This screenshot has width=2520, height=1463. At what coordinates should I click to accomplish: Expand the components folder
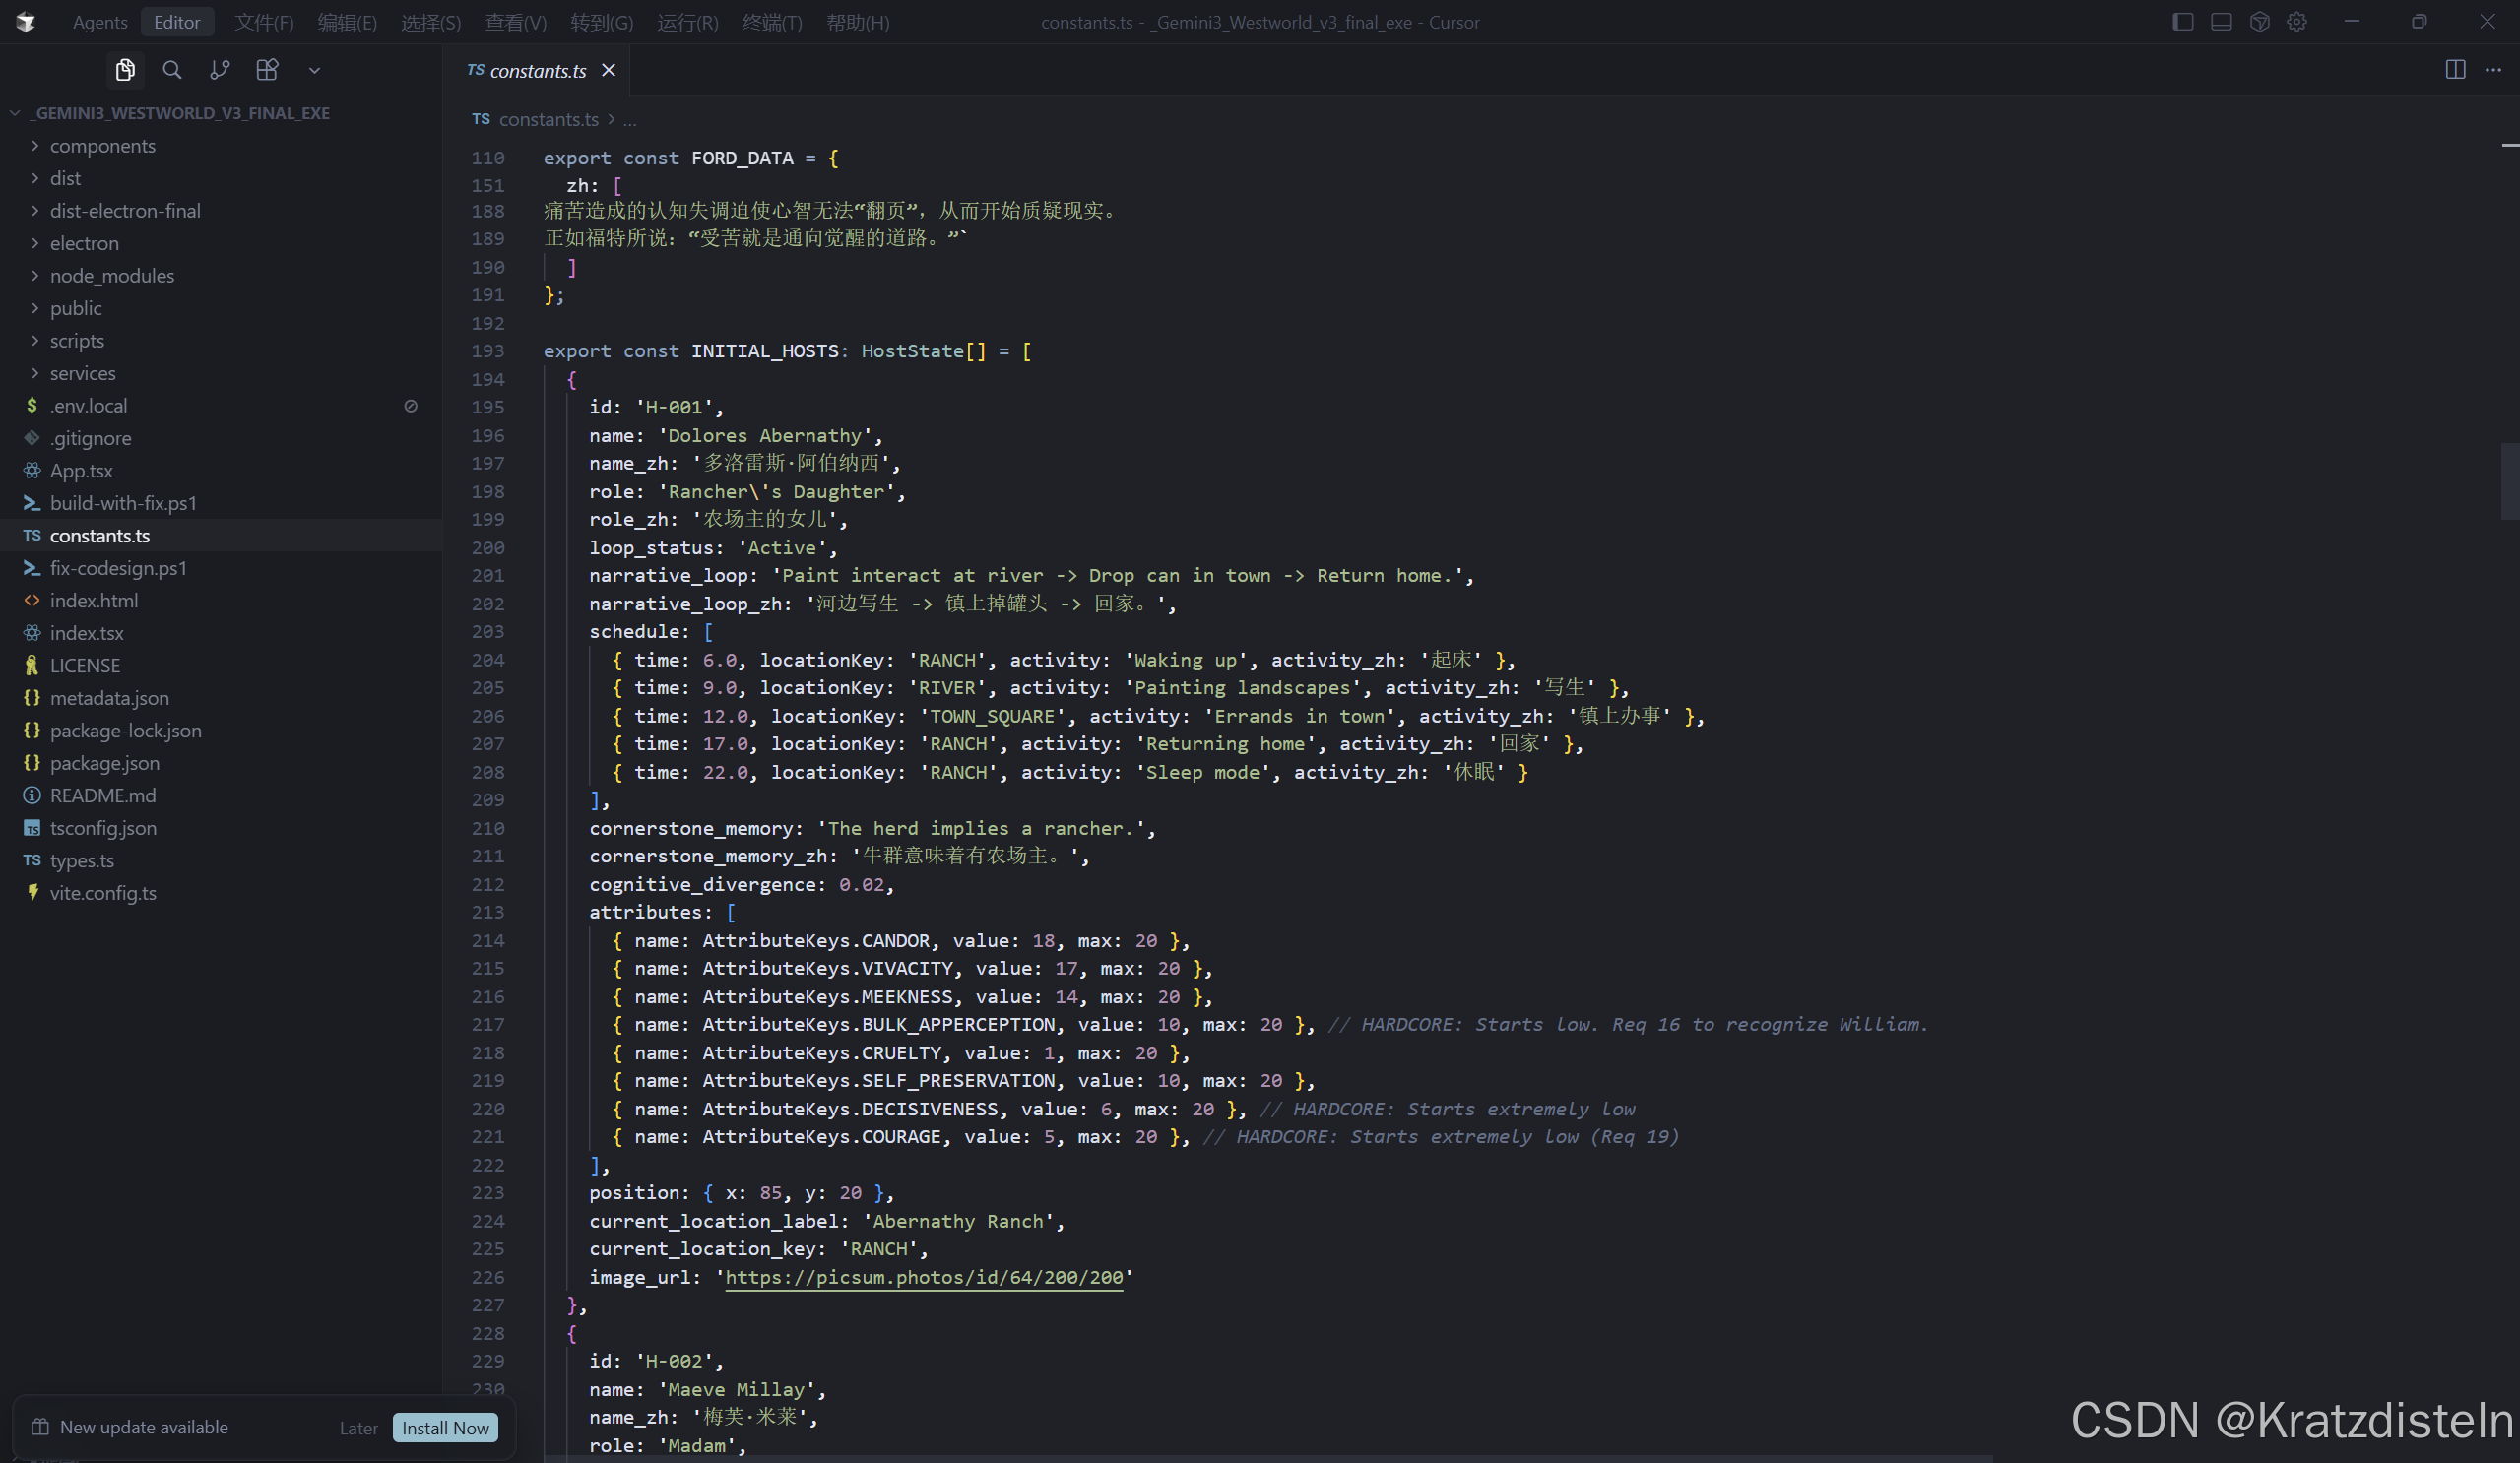[x=102, y=146]
